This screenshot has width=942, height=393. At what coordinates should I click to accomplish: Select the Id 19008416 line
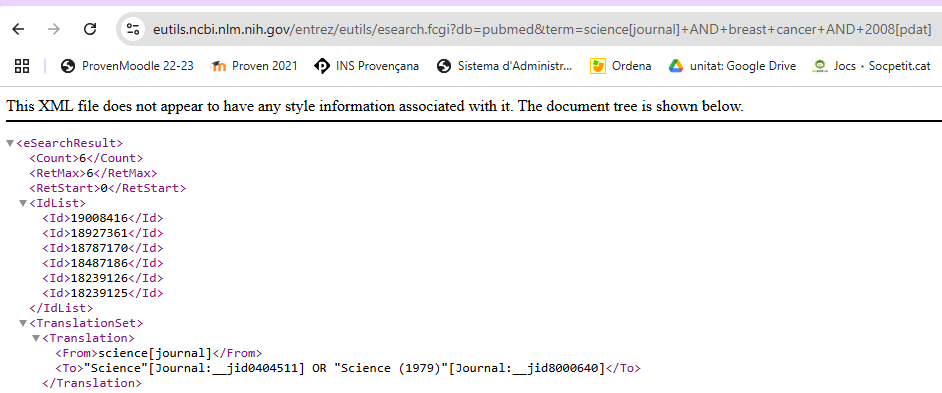tap(103, 218)
